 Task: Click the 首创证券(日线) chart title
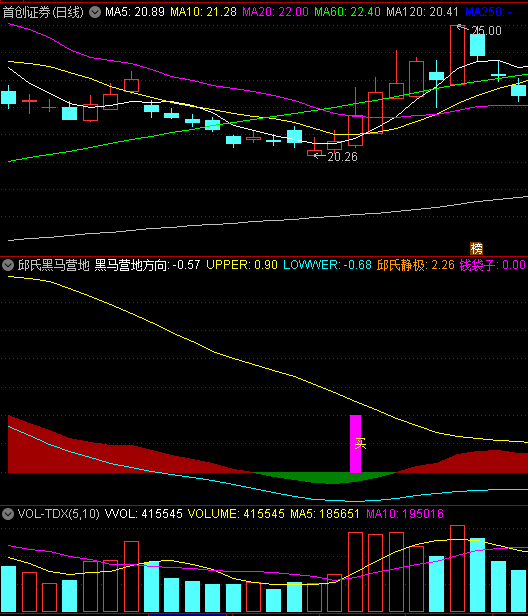point(43,12)
